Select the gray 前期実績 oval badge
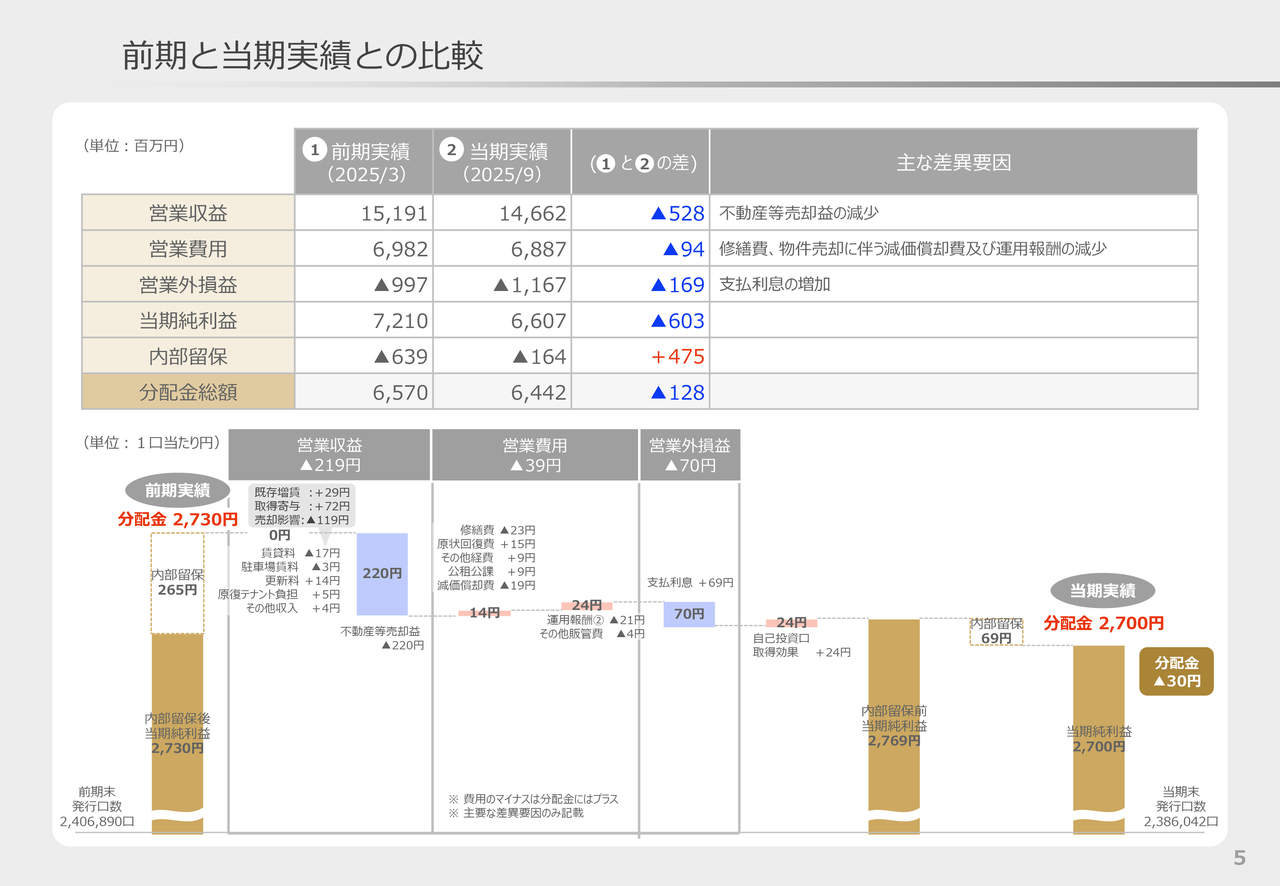The height and width of the screenshot is (886, 1280). (x=177, y=490)
